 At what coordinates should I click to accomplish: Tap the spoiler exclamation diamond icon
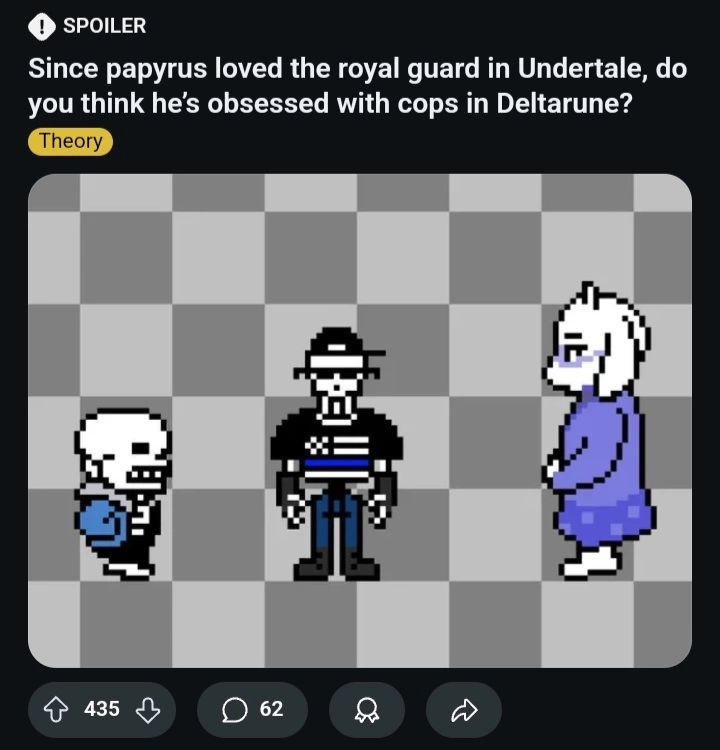42,26
